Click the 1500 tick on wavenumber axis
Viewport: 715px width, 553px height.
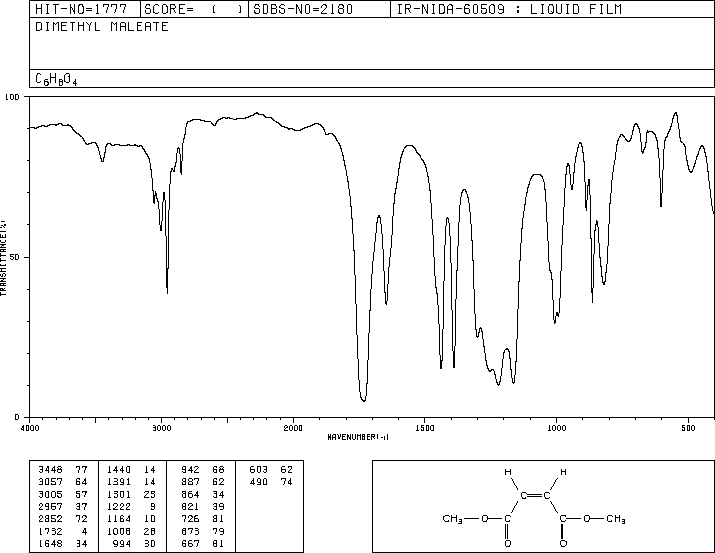(424, 428)
